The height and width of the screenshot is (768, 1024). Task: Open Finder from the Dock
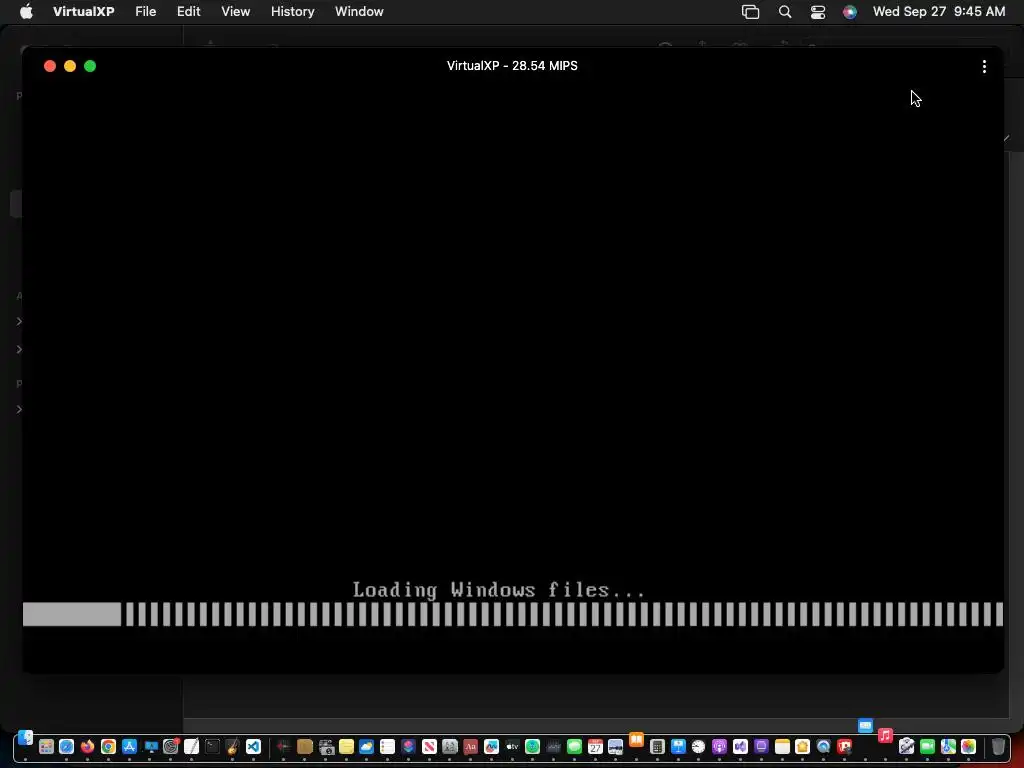coord(25,738)
